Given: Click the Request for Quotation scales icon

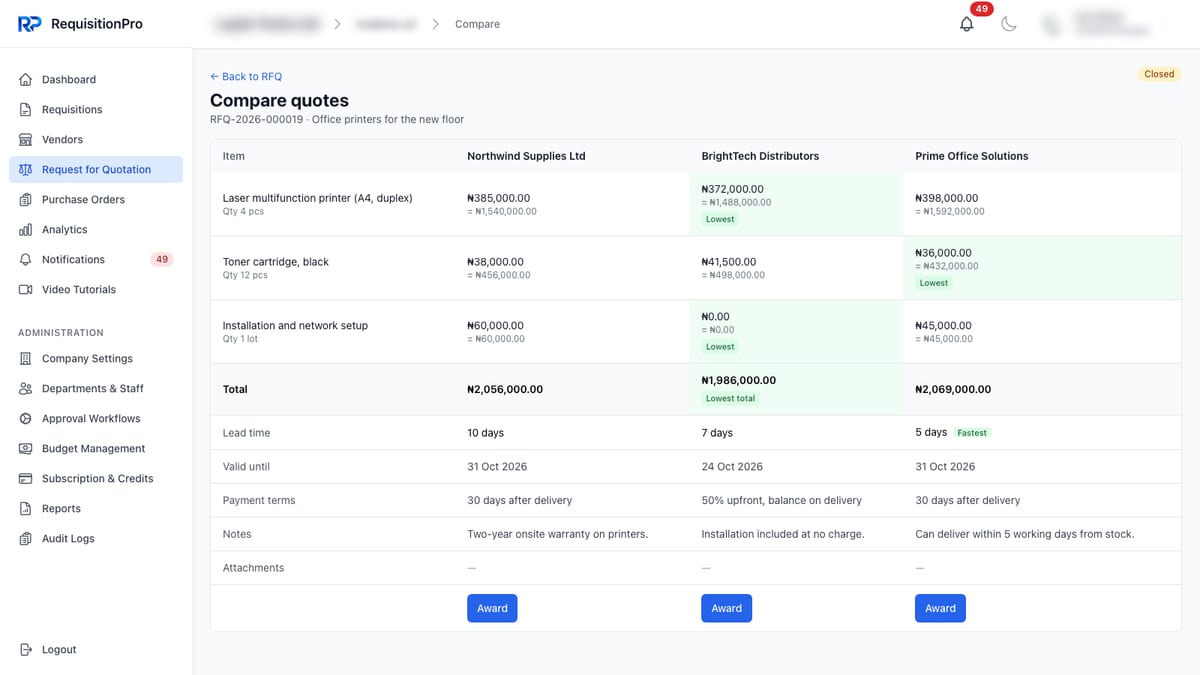Looking at the screenshot, I should (x=26, y=169).
